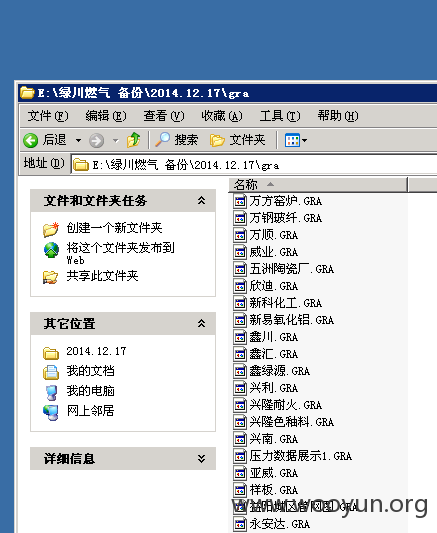
Task: Select the 新科化工.GRA file icon
Action: point(240,303)
